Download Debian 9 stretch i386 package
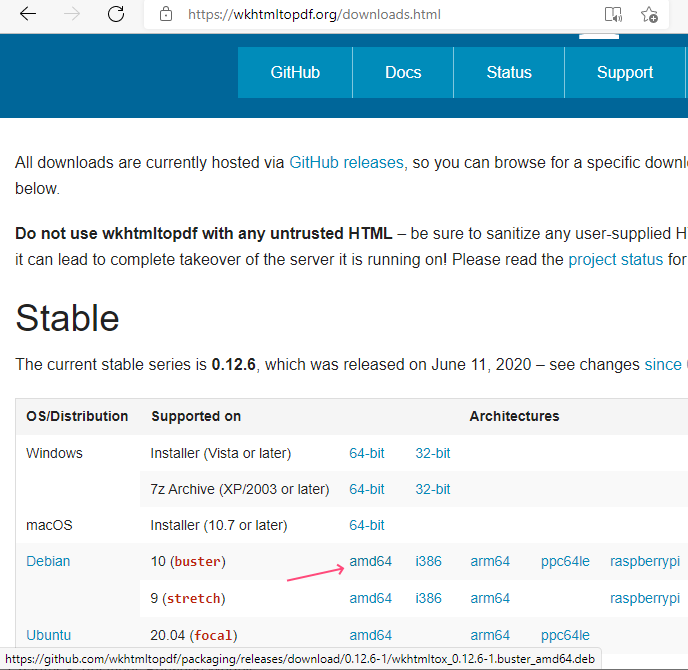The image size is (688, 670). pyautogui.click(x=429, y=598)
